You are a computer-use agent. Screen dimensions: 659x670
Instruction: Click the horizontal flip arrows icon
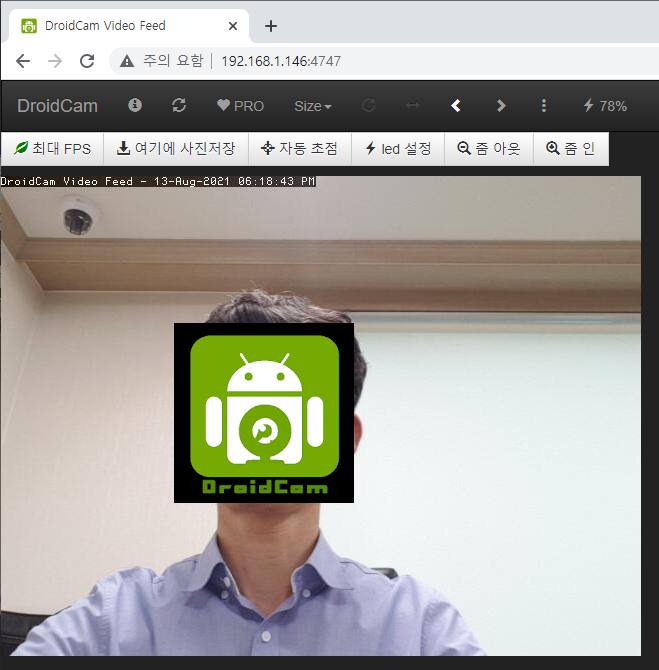pyautogui.click(x=412, y=105)
